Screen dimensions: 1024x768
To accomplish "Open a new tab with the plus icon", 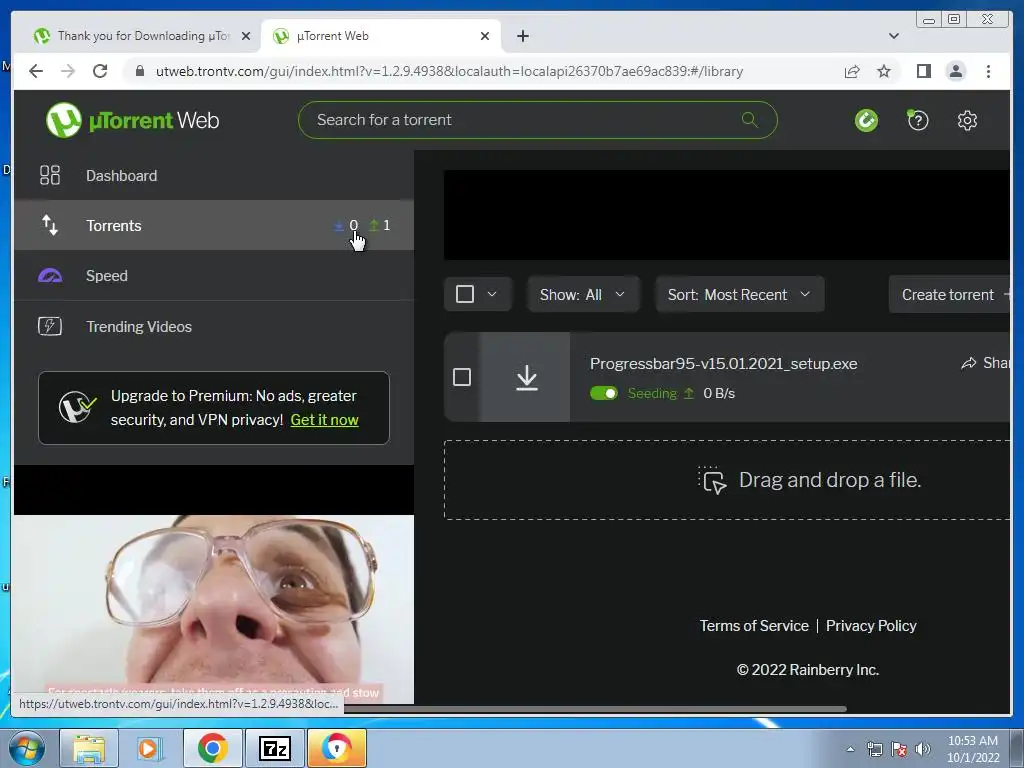I will coord(522,36).
